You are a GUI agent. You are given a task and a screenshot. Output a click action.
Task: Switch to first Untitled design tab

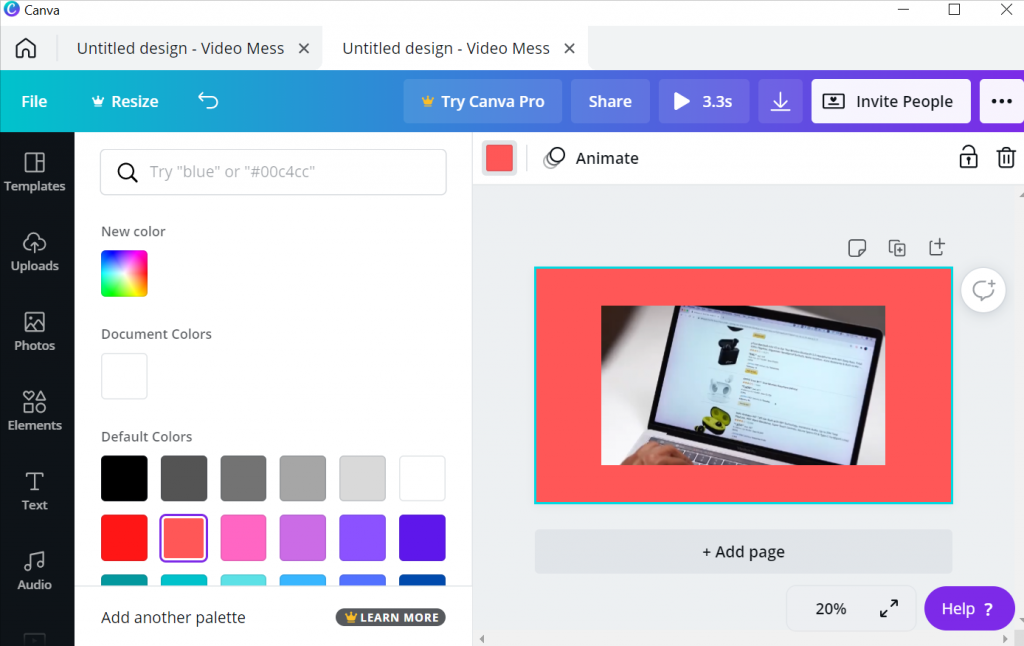click(x=180, y=48)
